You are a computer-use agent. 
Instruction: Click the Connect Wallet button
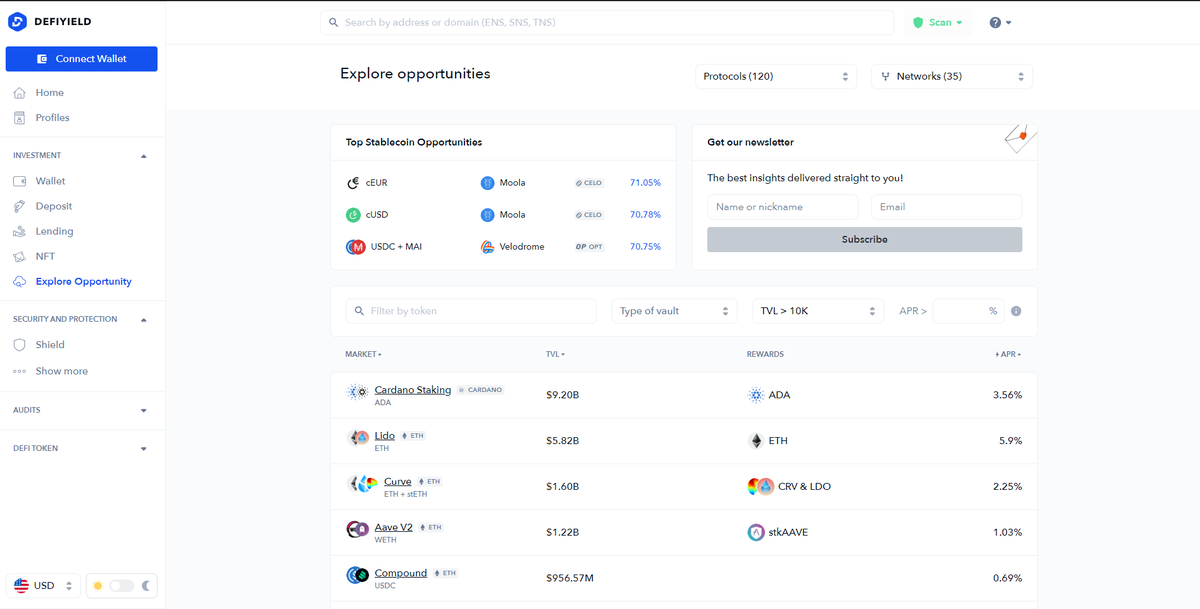click(81, 59)
